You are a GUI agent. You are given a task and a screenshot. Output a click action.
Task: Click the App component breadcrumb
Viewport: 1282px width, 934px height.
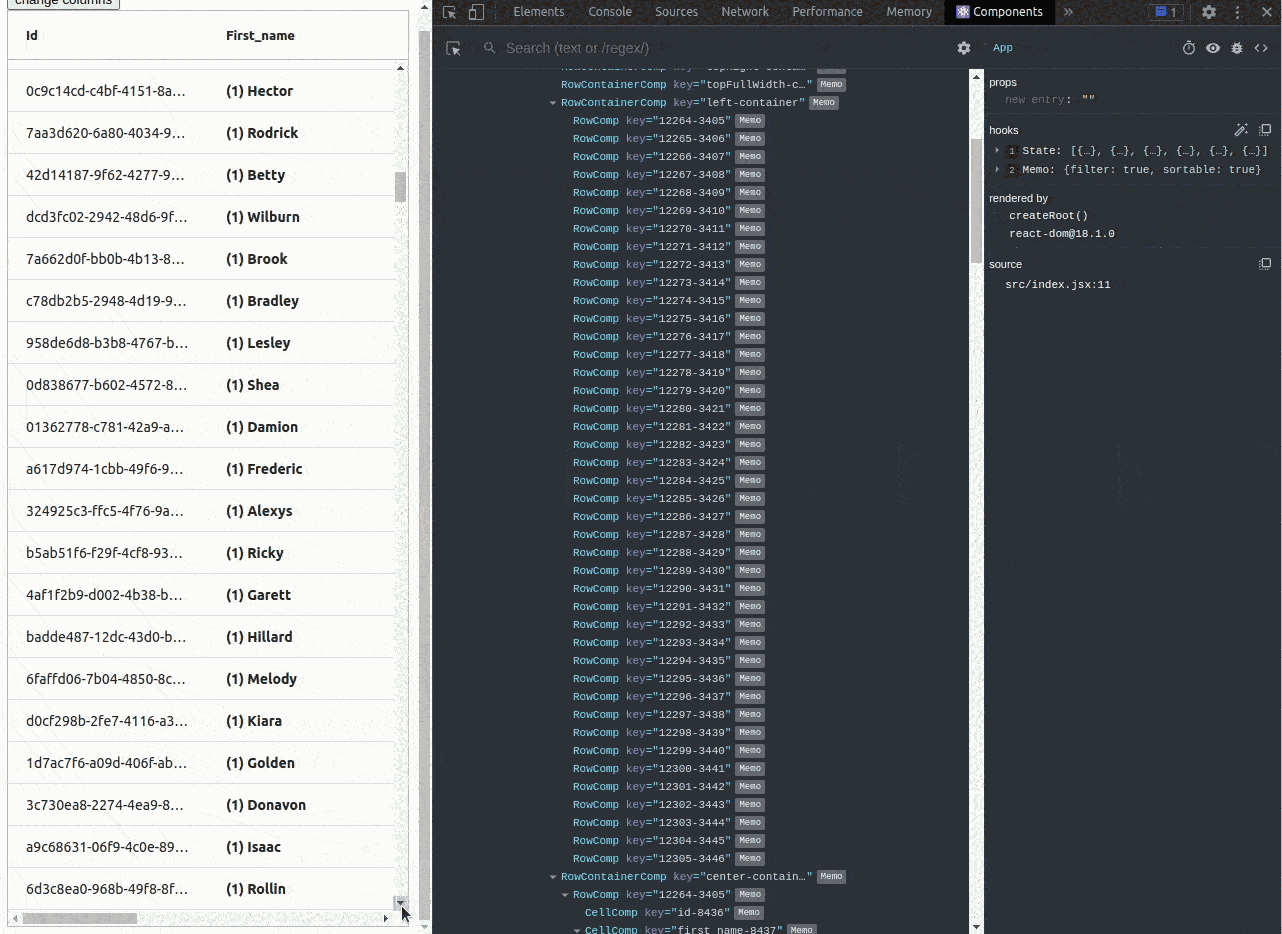point(1002,48)
